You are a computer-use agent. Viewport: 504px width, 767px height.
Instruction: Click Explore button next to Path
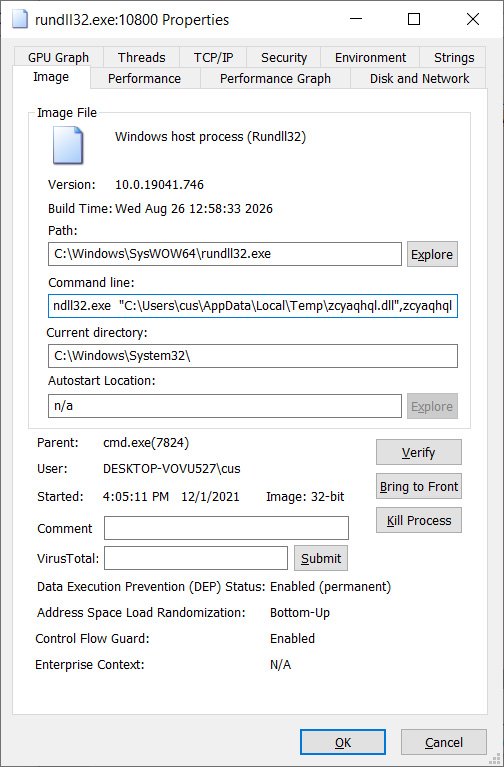point(432,254)
